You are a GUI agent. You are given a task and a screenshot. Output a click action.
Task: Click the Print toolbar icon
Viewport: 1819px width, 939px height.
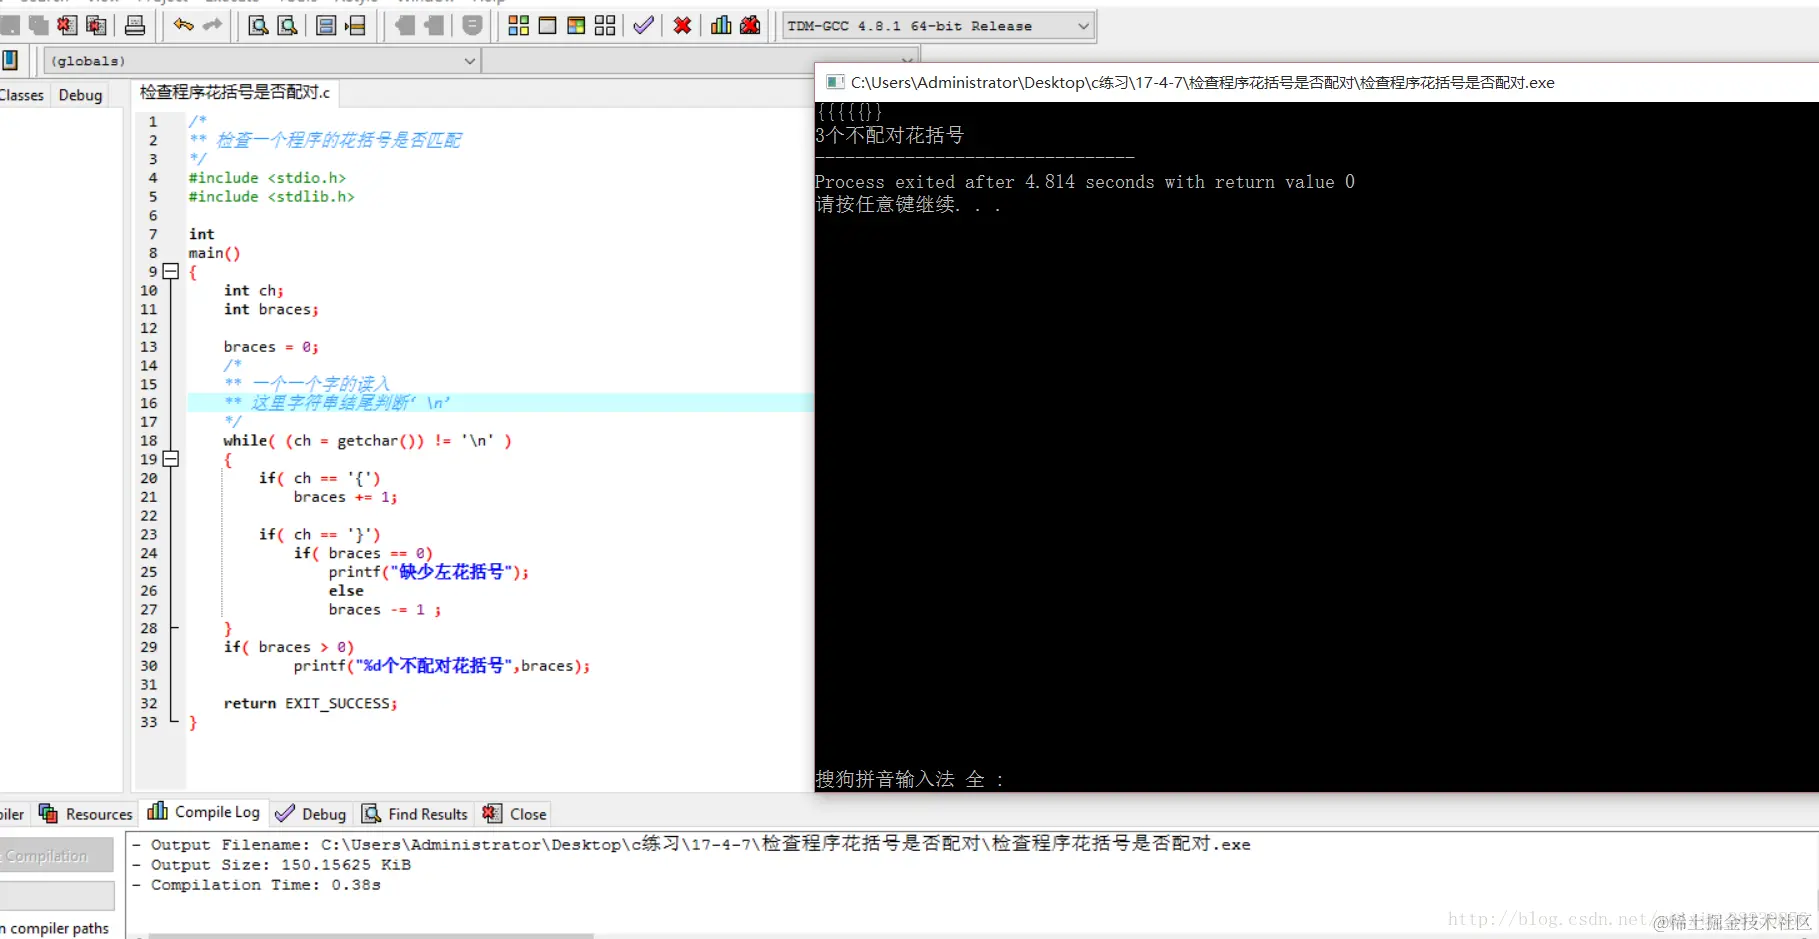pos(135,25)
